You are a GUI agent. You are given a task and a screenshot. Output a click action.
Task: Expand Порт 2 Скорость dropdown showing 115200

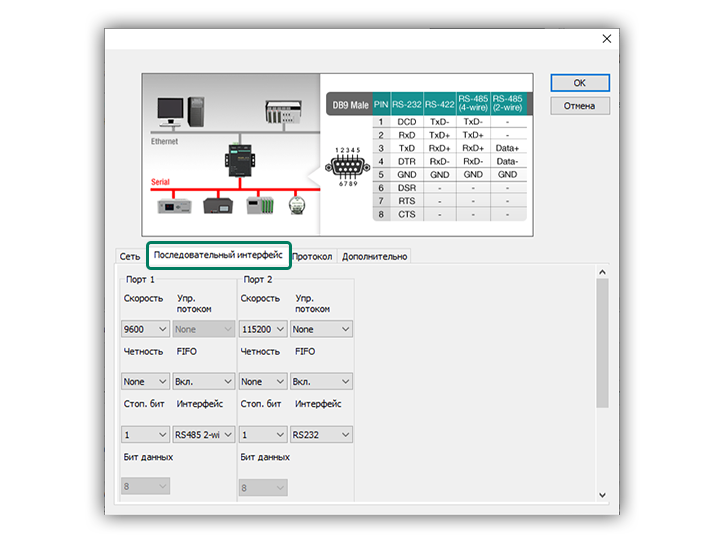click(263, 329)
